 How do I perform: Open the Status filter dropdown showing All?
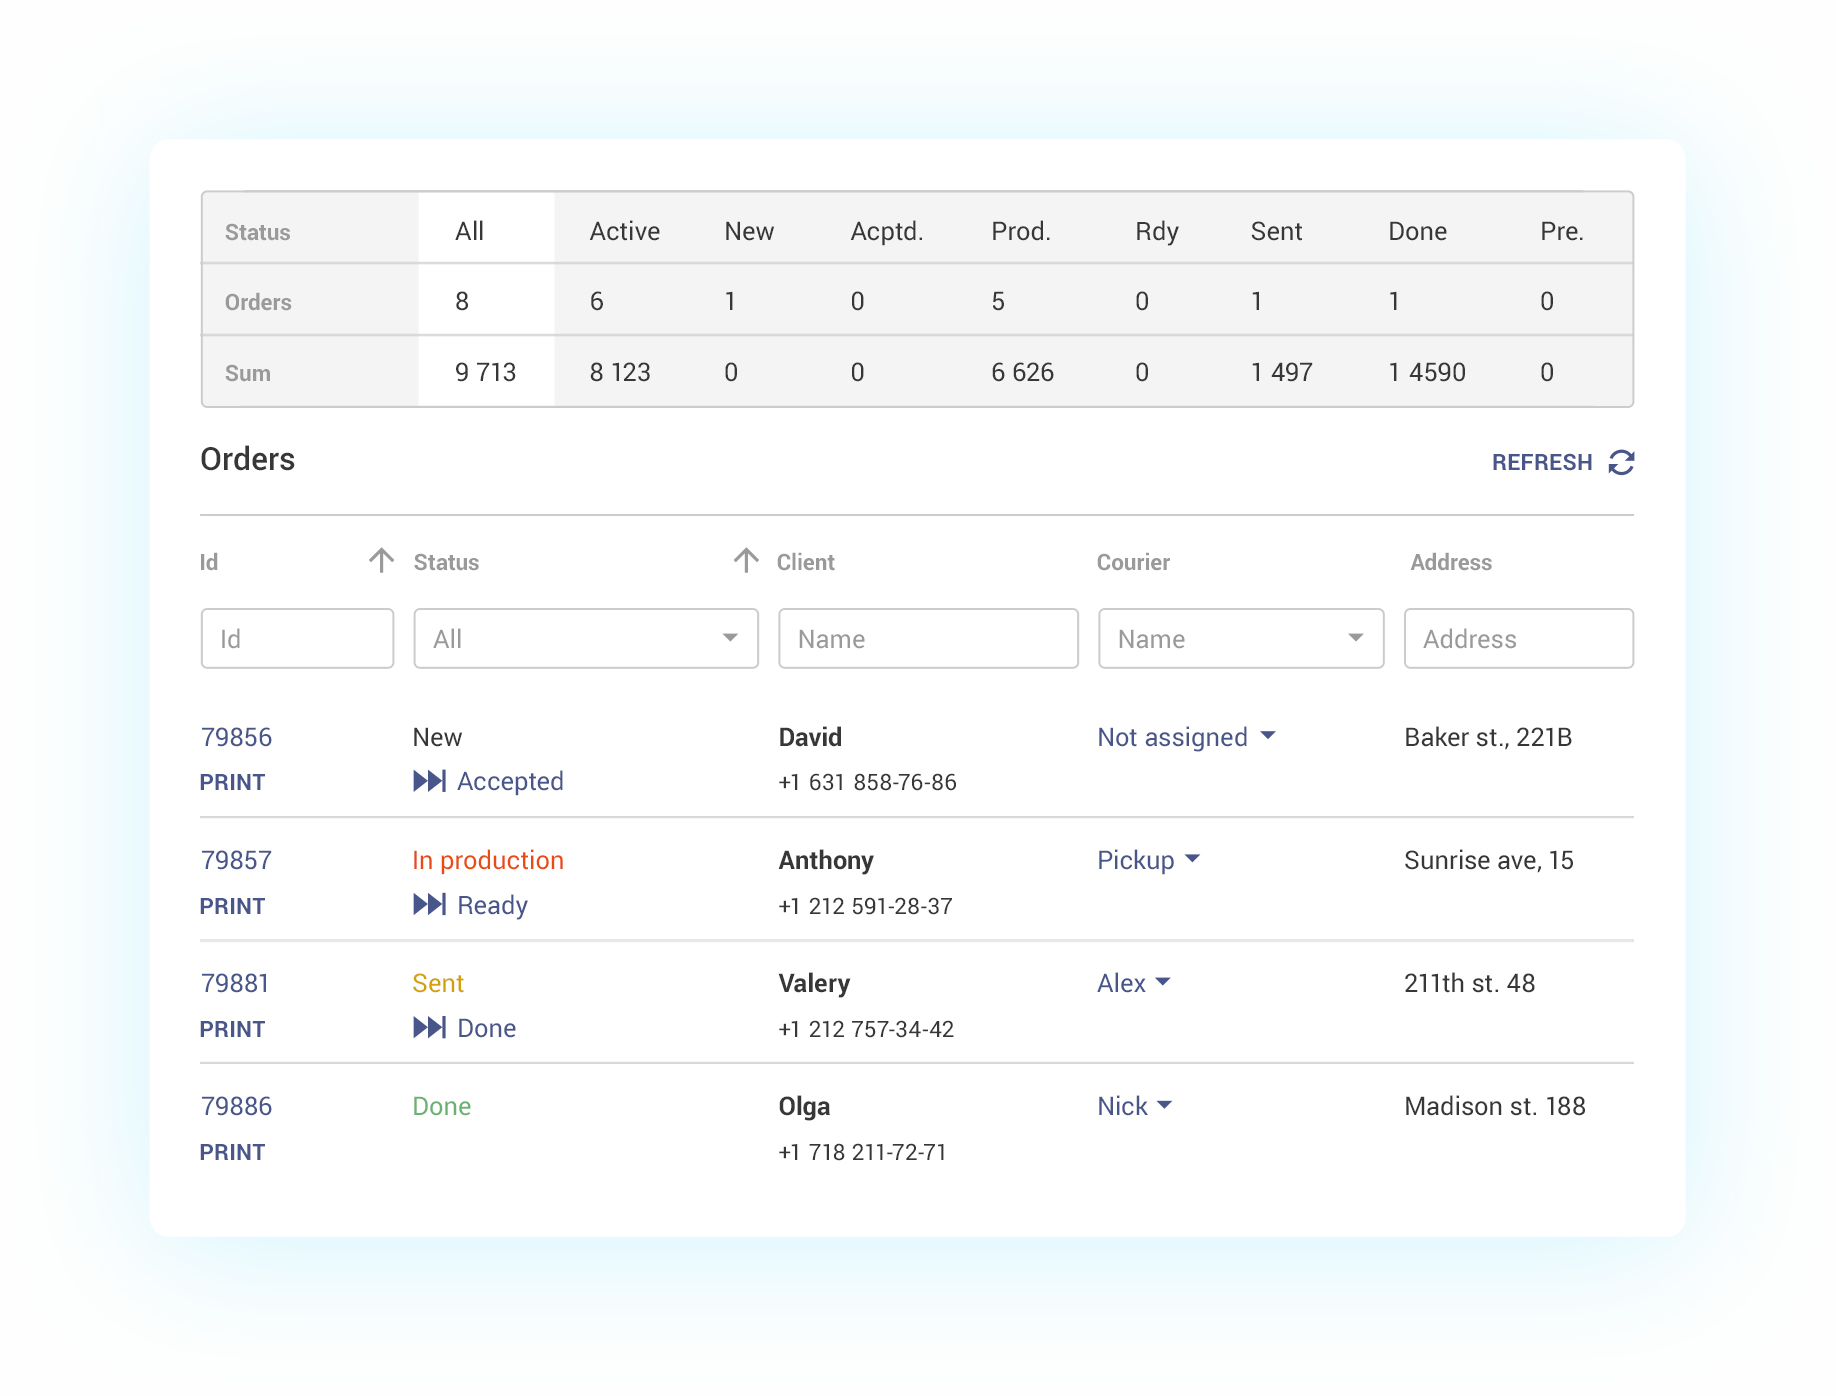[586, 638]
